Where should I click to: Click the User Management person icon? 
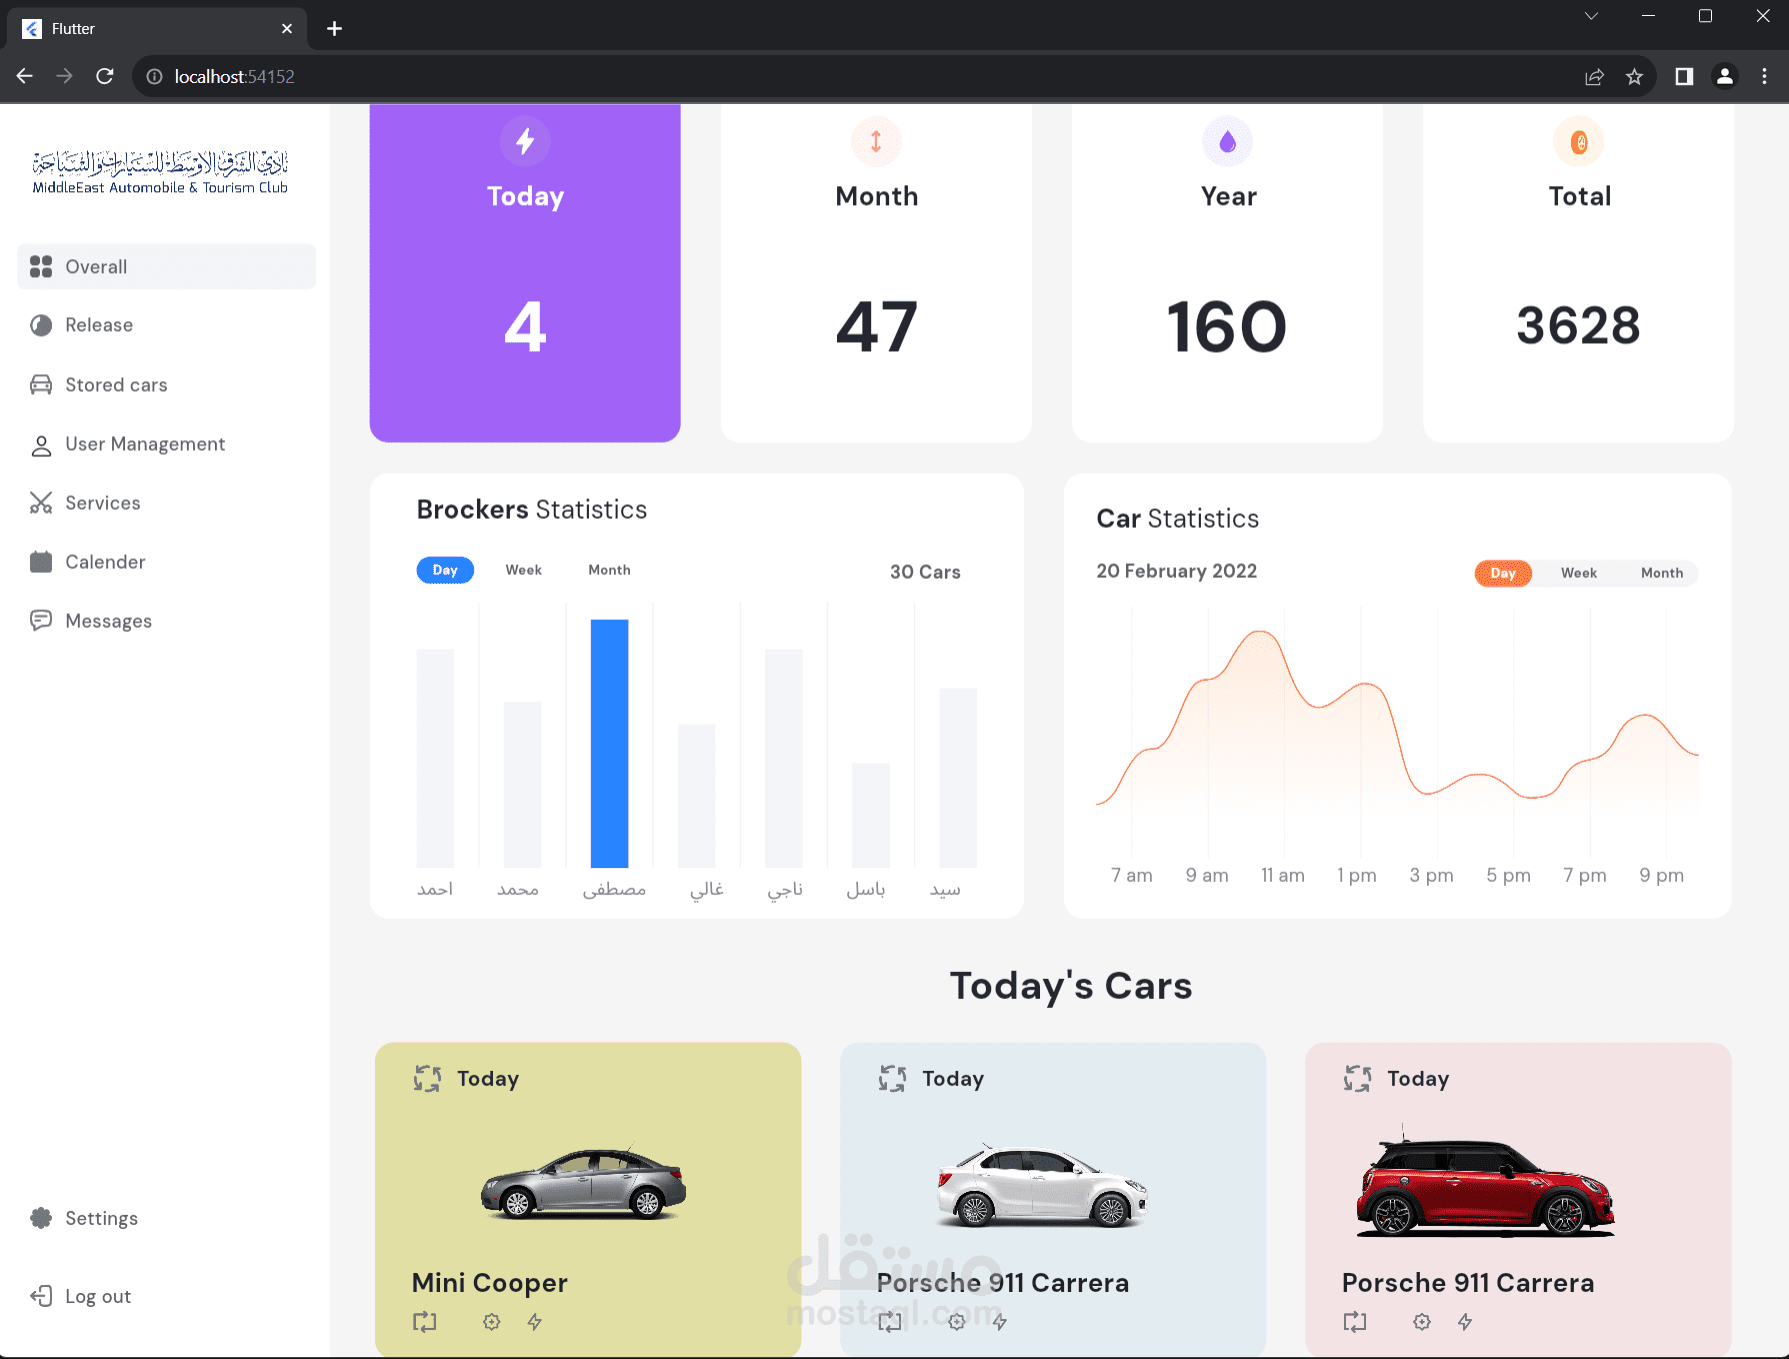[x=41, y=445]
